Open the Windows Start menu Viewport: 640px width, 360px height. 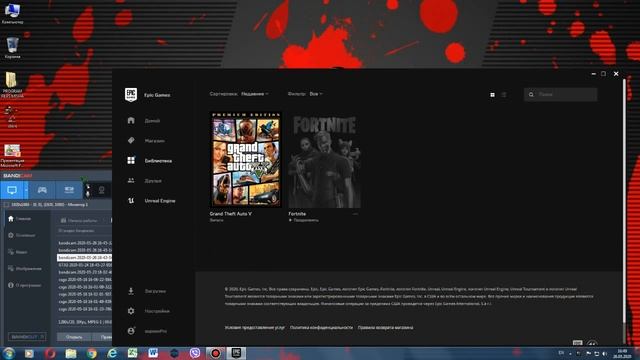pos(9,353)
